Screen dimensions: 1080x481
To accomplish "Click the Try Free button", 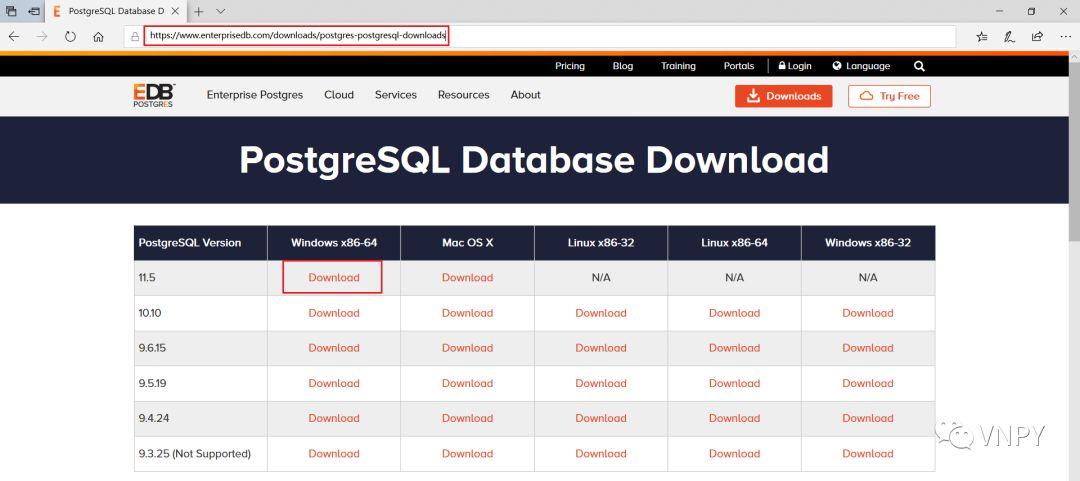I will tap(889, 96).
